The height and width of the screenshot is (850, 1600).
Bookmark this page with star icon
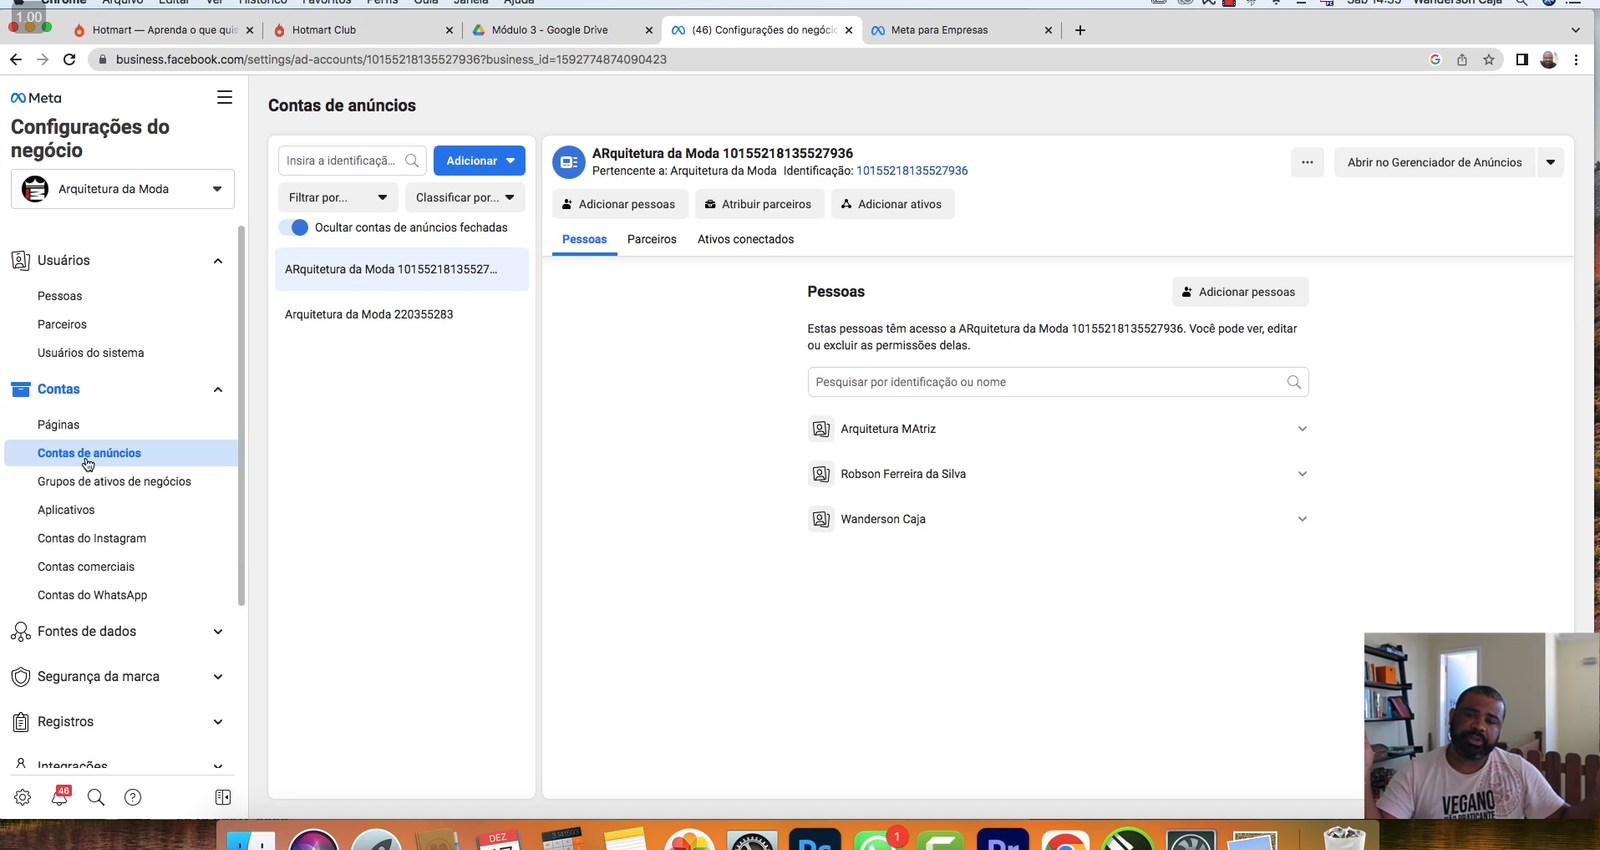coord(1489,60)
